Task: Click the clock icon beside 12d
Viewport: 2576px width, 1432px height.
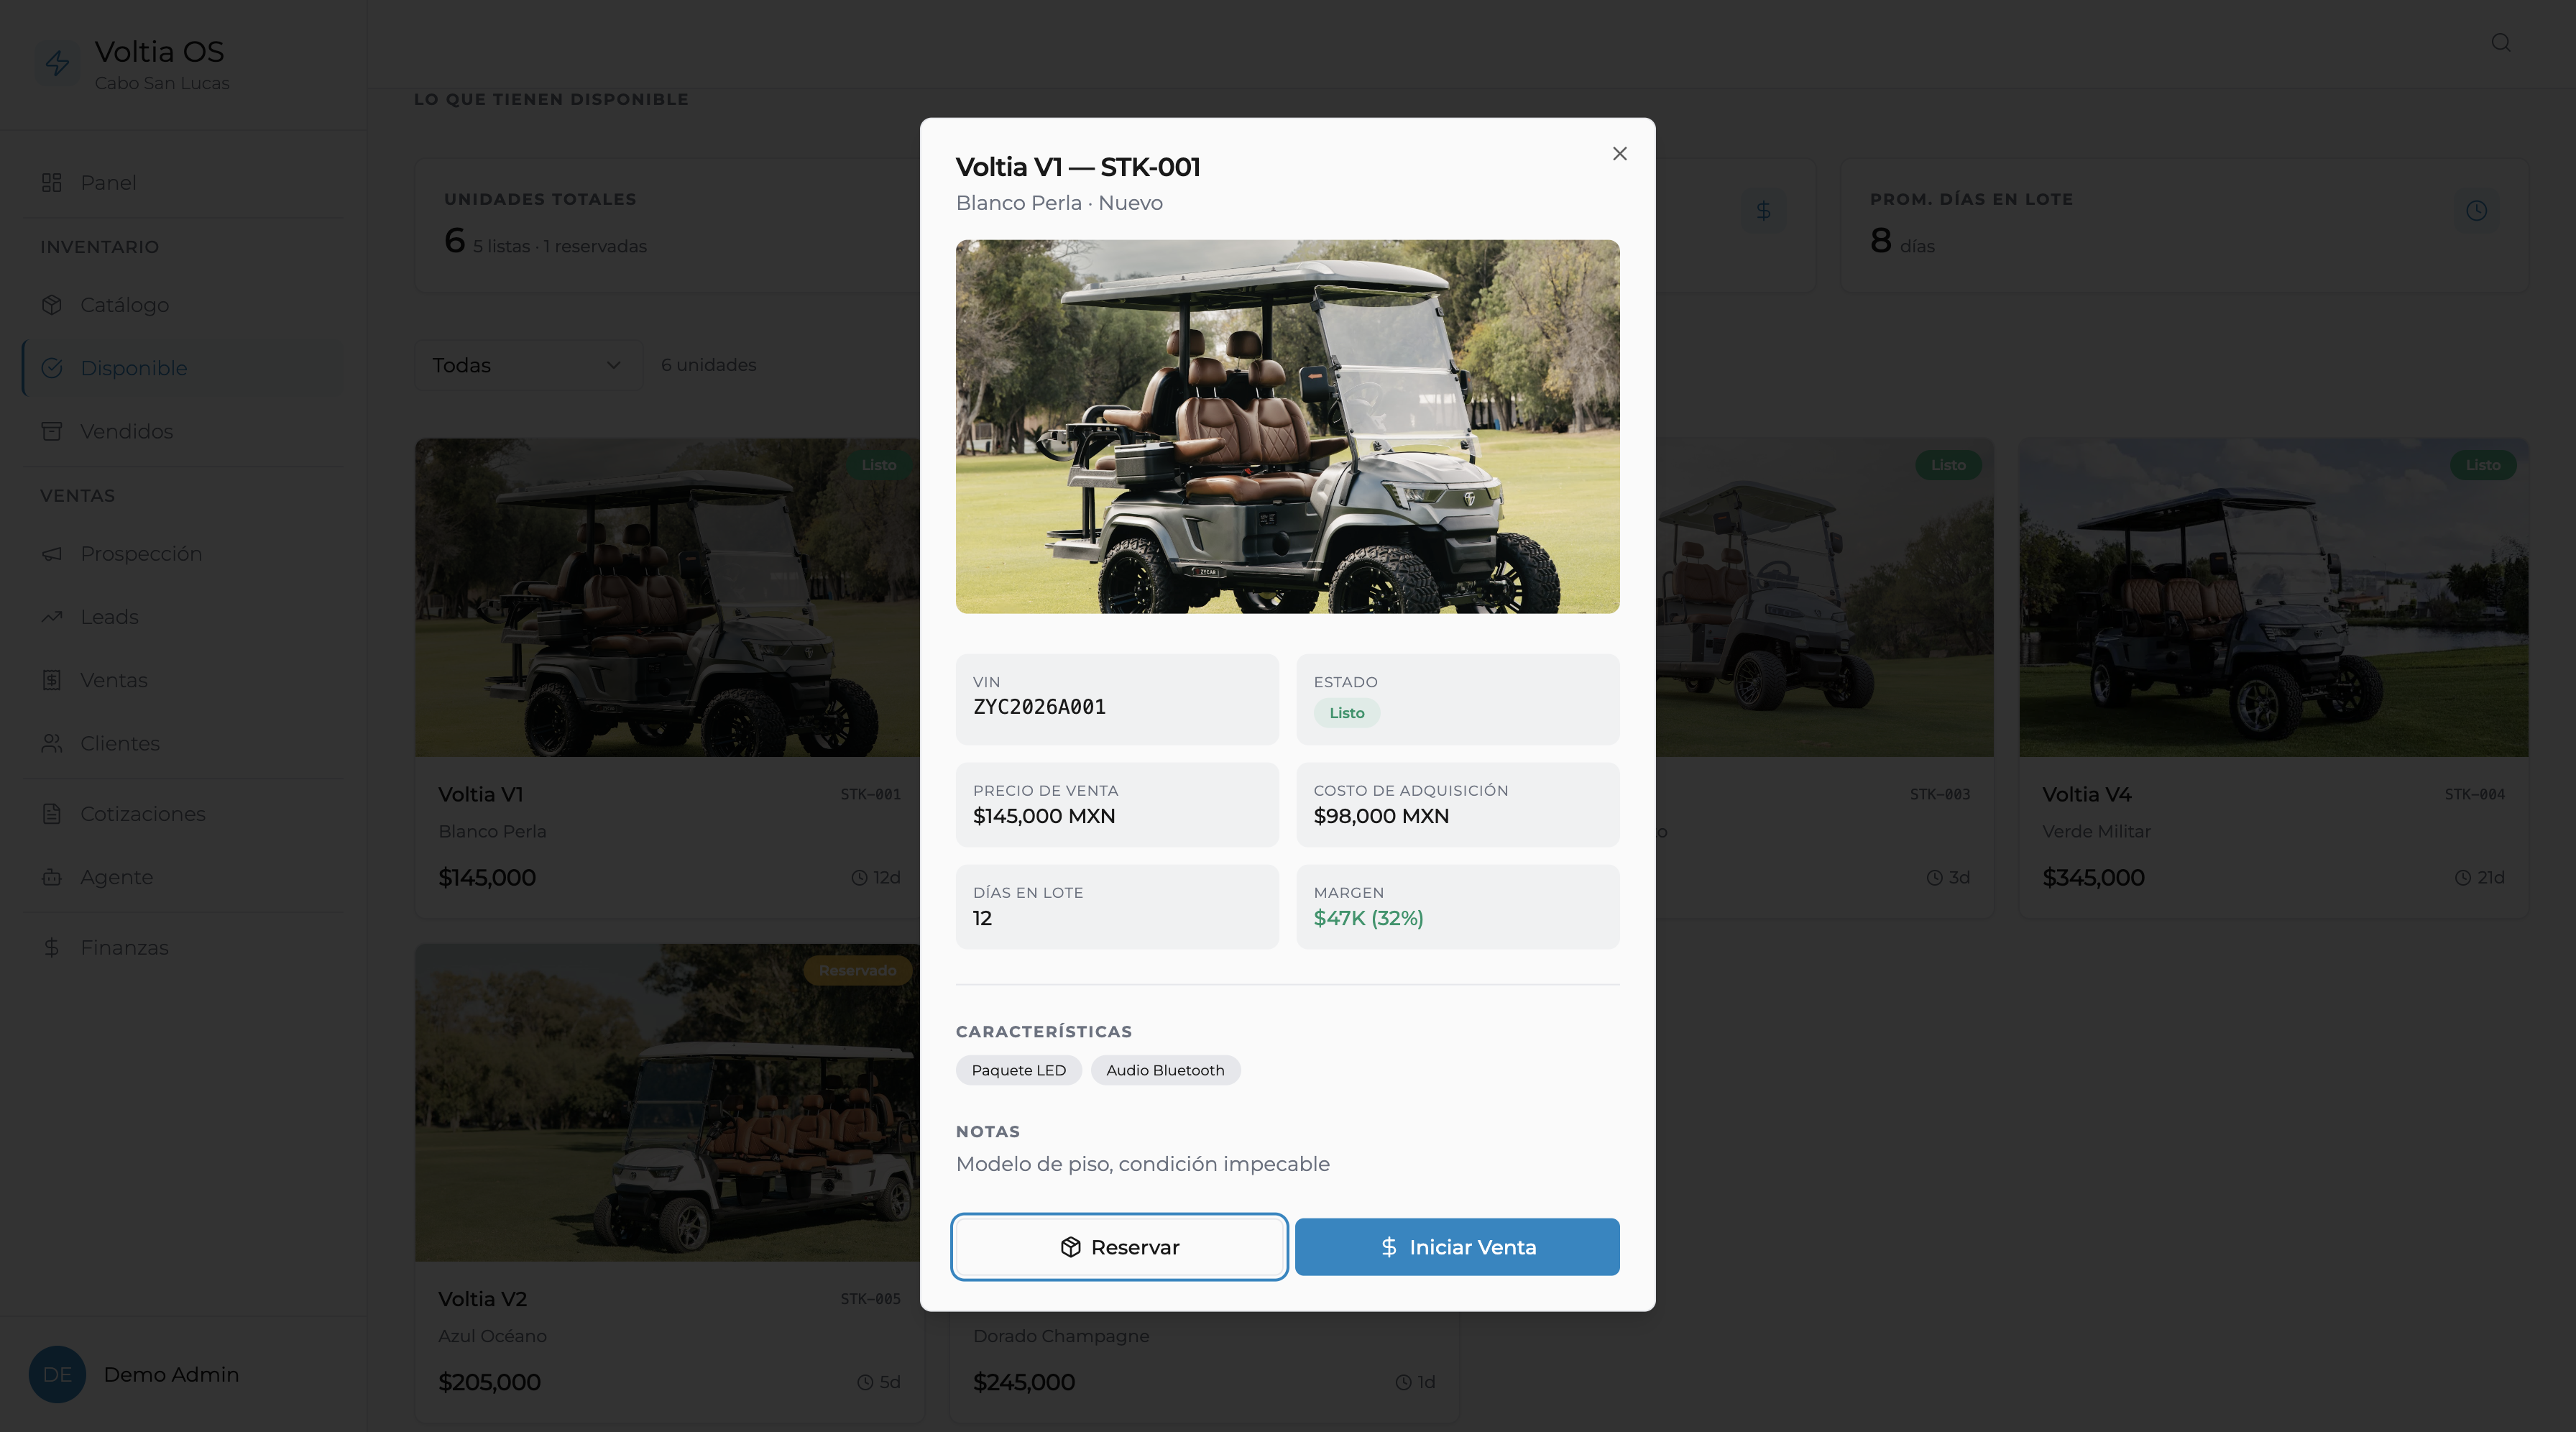Action: point(859,877)
